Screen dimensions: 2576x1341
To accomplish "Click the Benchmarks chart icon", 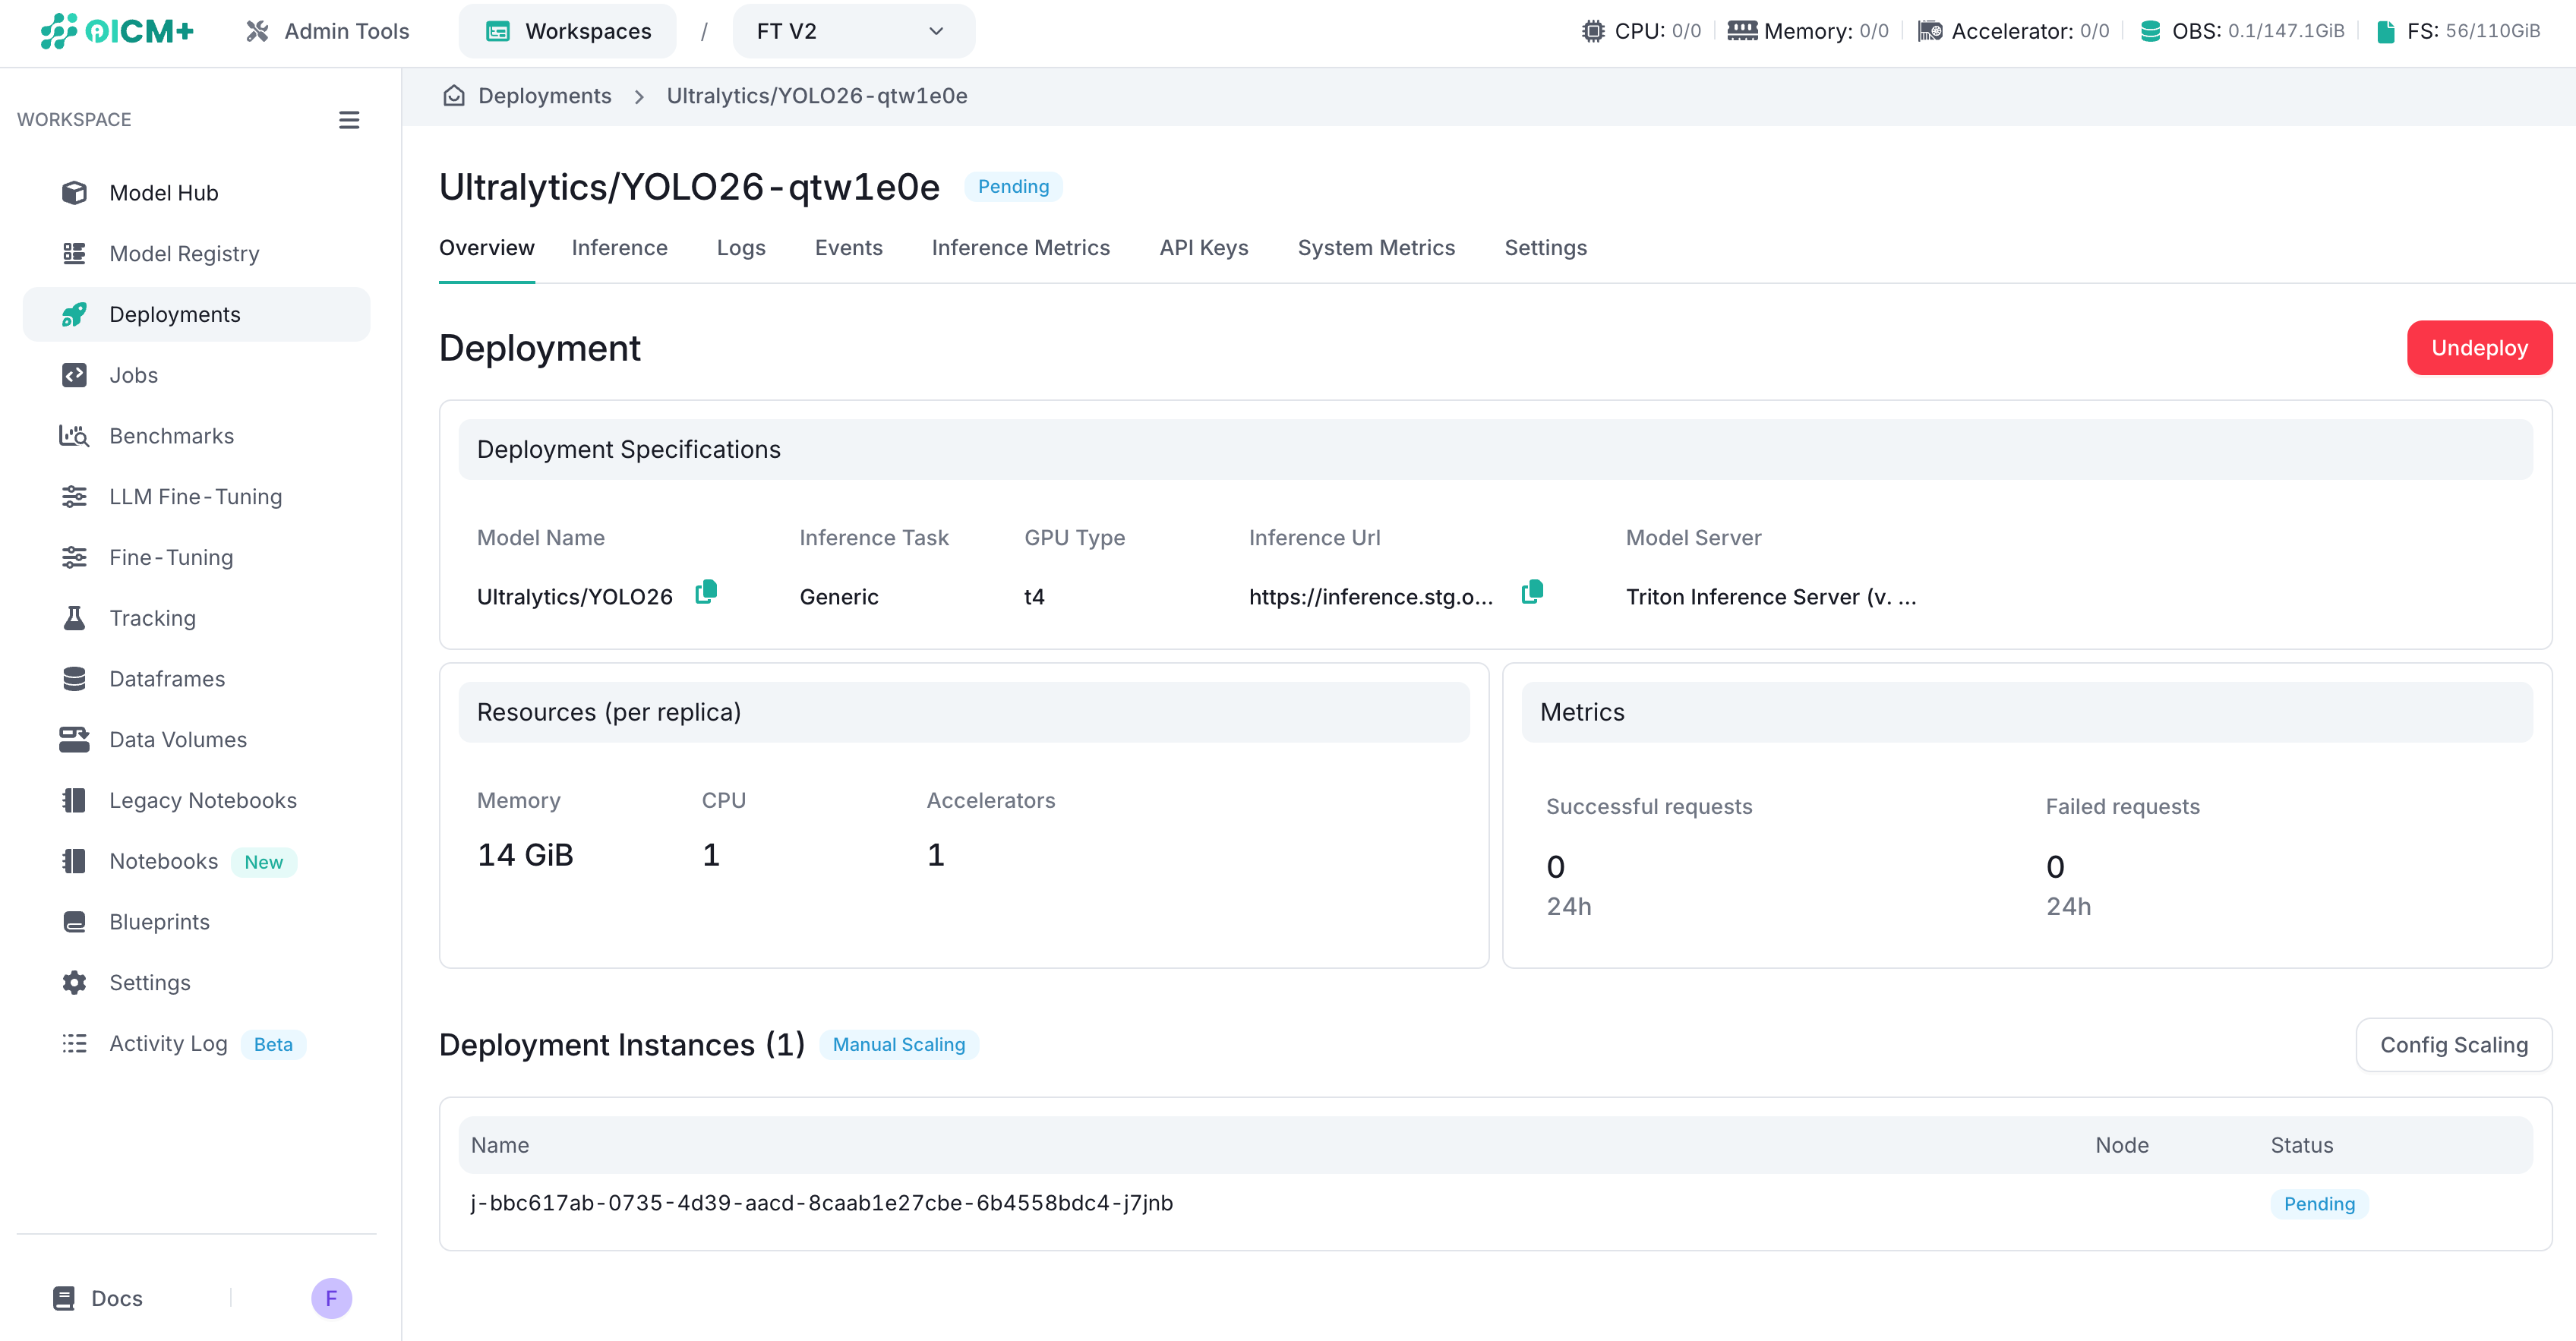I will pyautogui.click(x=74, y=436).
